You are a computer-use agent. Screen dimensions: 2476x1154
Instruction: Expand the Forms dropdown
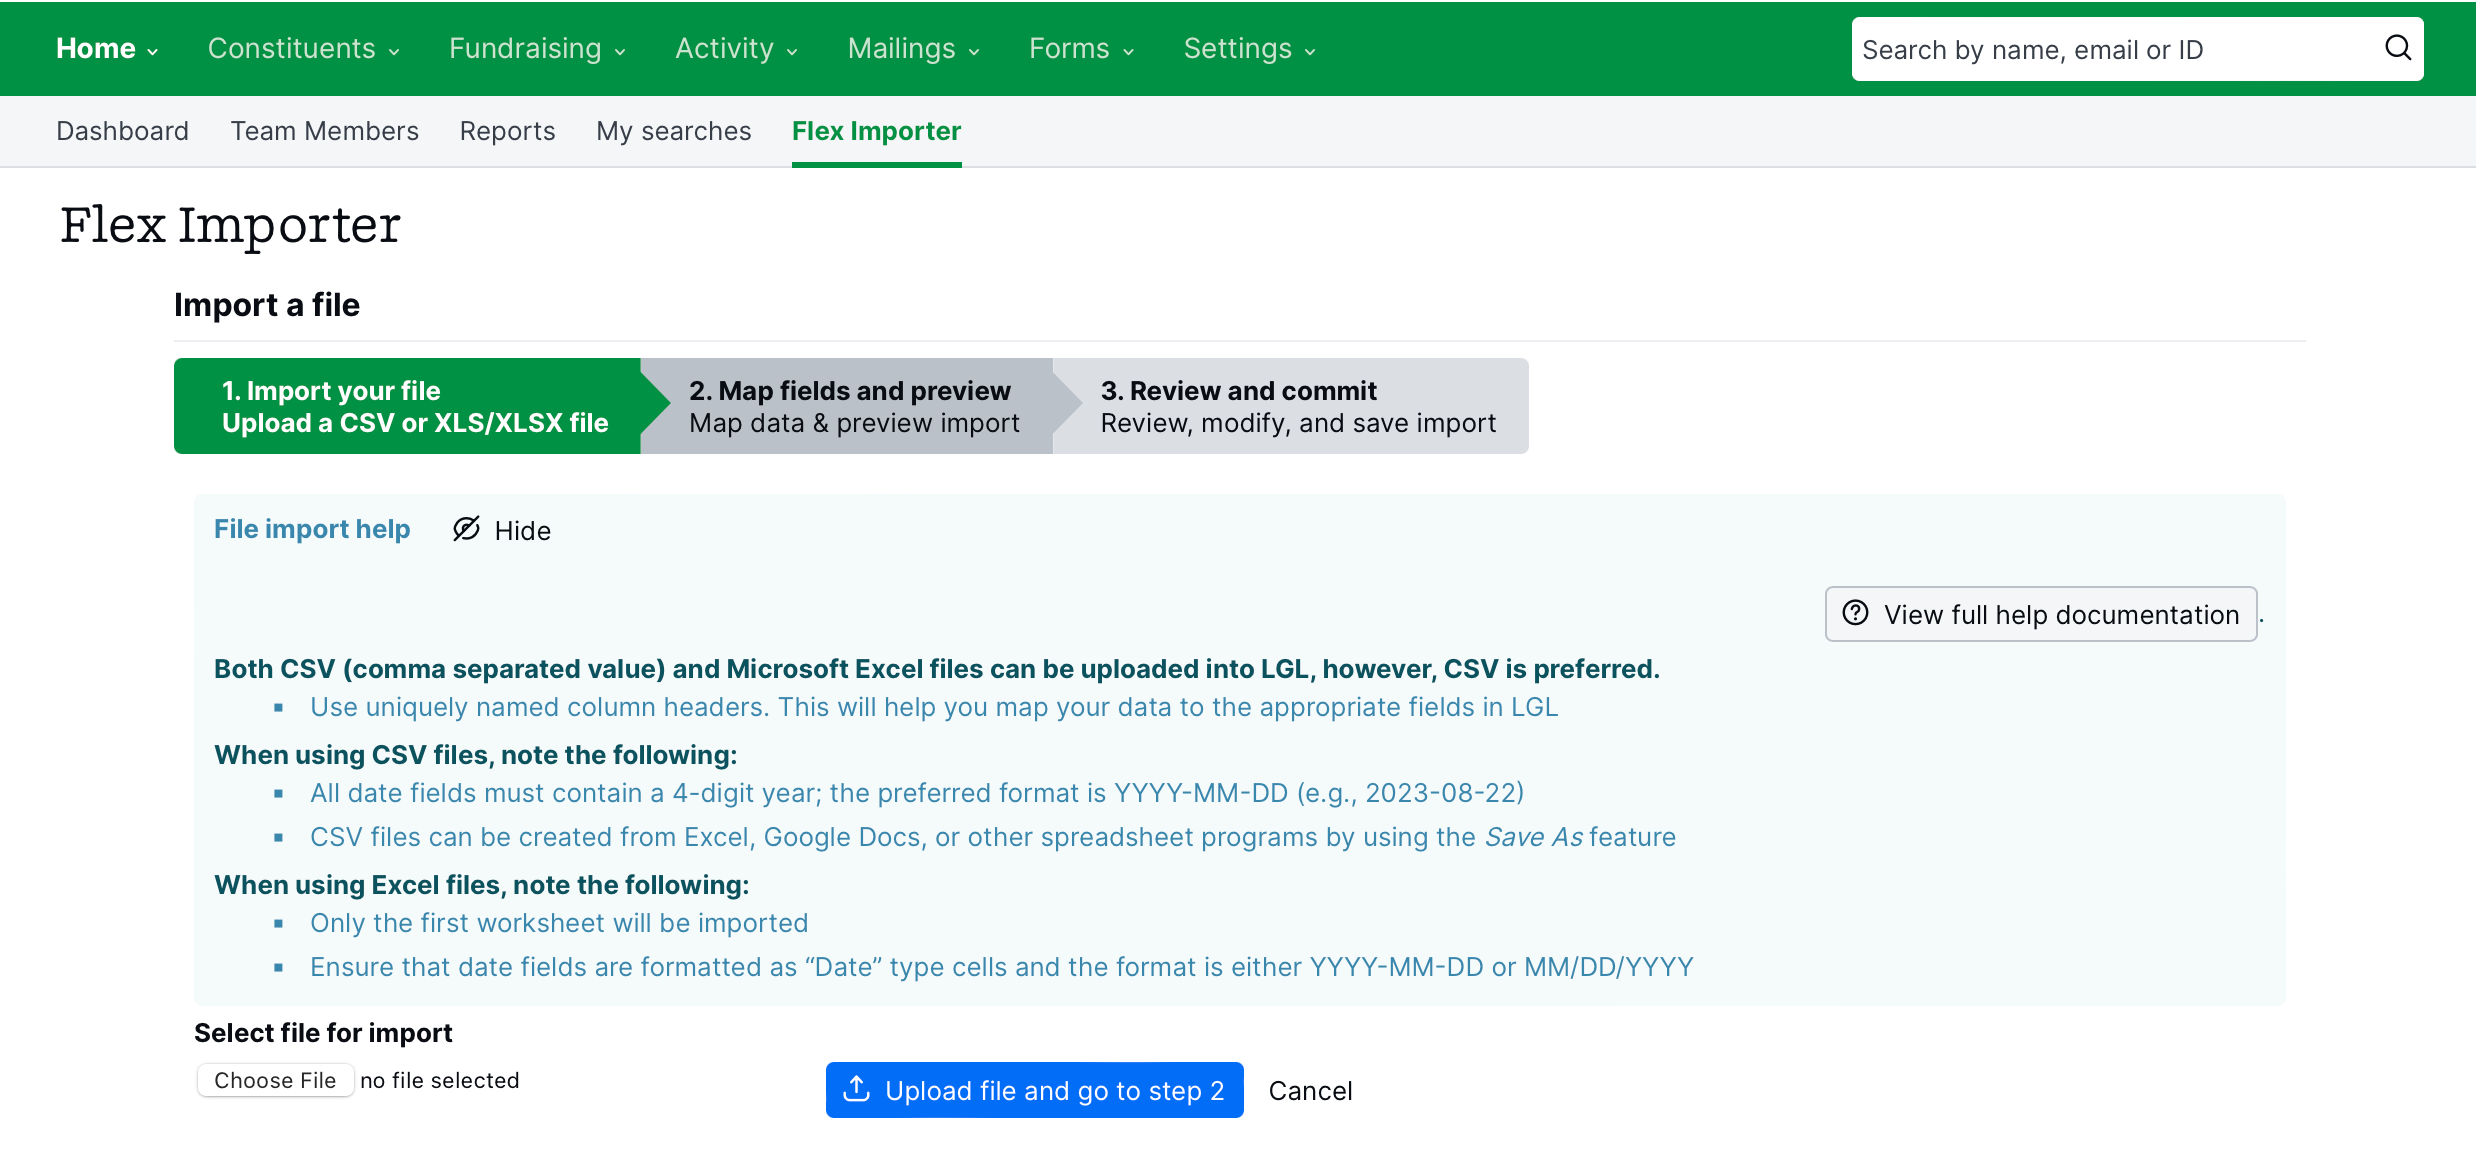(x=1081, y=48)
